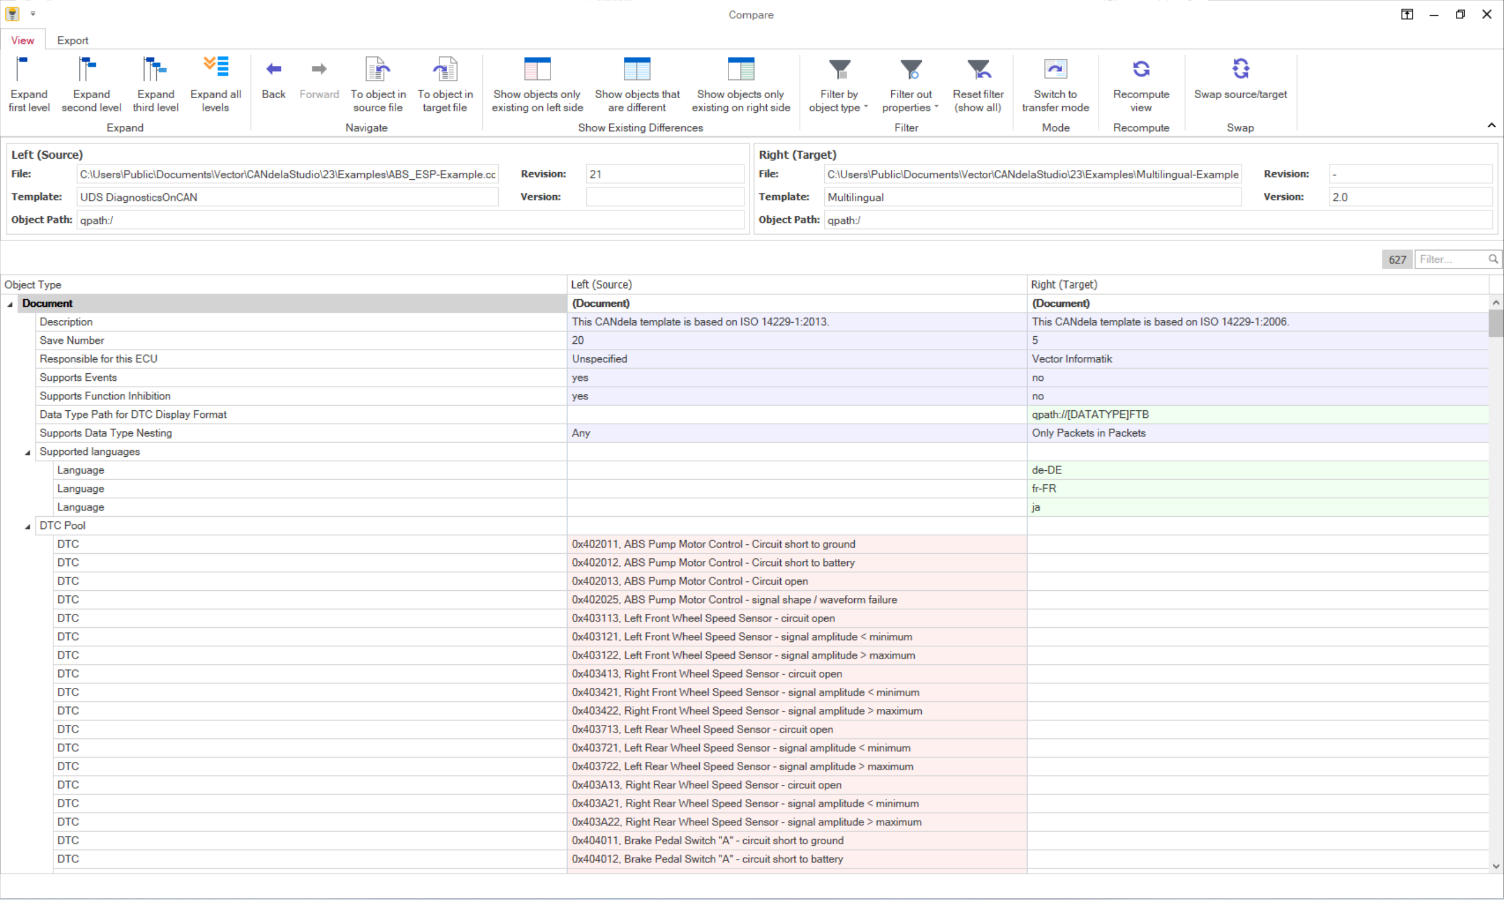The width and height of the screenshot is (1504, 900).
Task: Select Data Type Path for DTC Display Format
Action: click(744, 415)
